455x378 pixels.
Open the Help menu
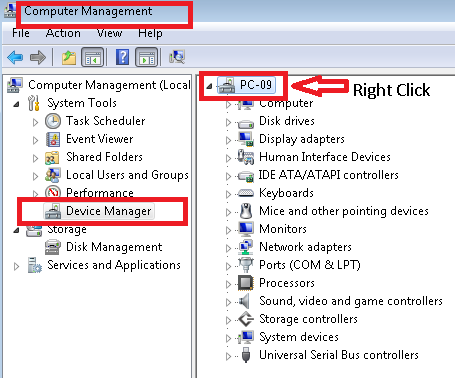coord(150,33)
